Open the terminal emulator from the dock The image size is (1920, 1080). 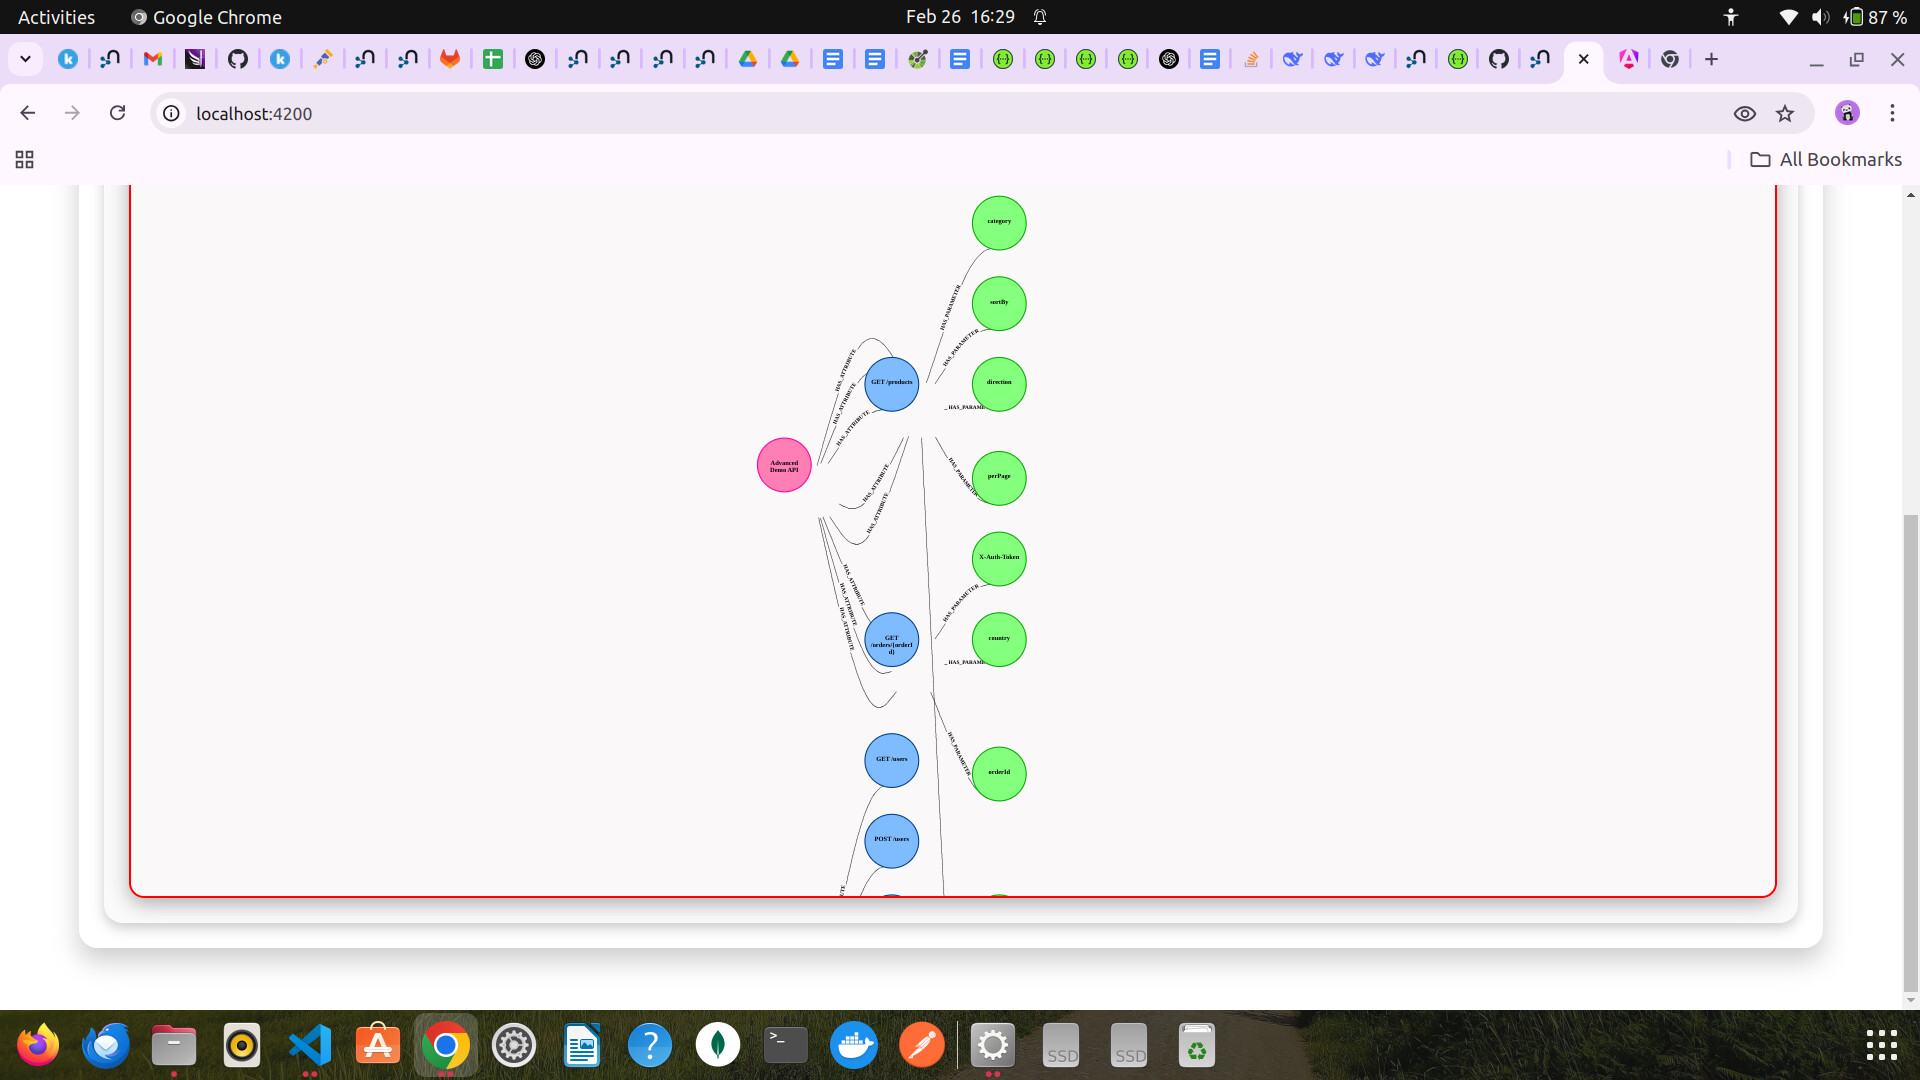pos(784,1044)
